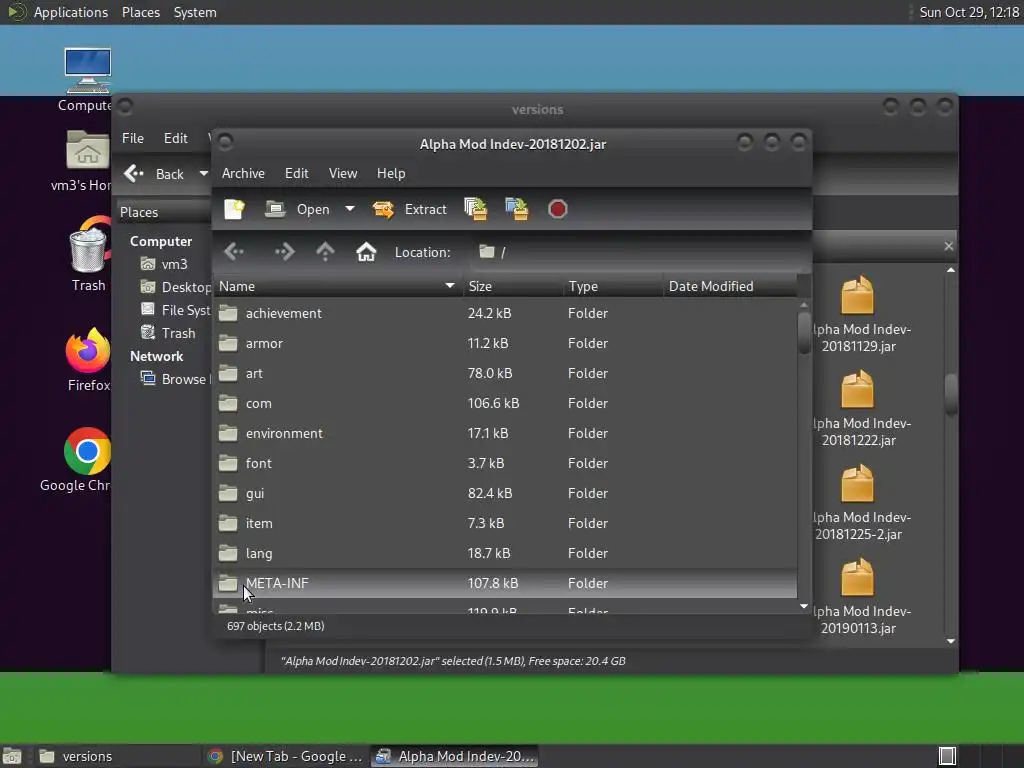Select the environment folder row
The height and width of the screenshot is (768, 1024).
coord(505,433)
